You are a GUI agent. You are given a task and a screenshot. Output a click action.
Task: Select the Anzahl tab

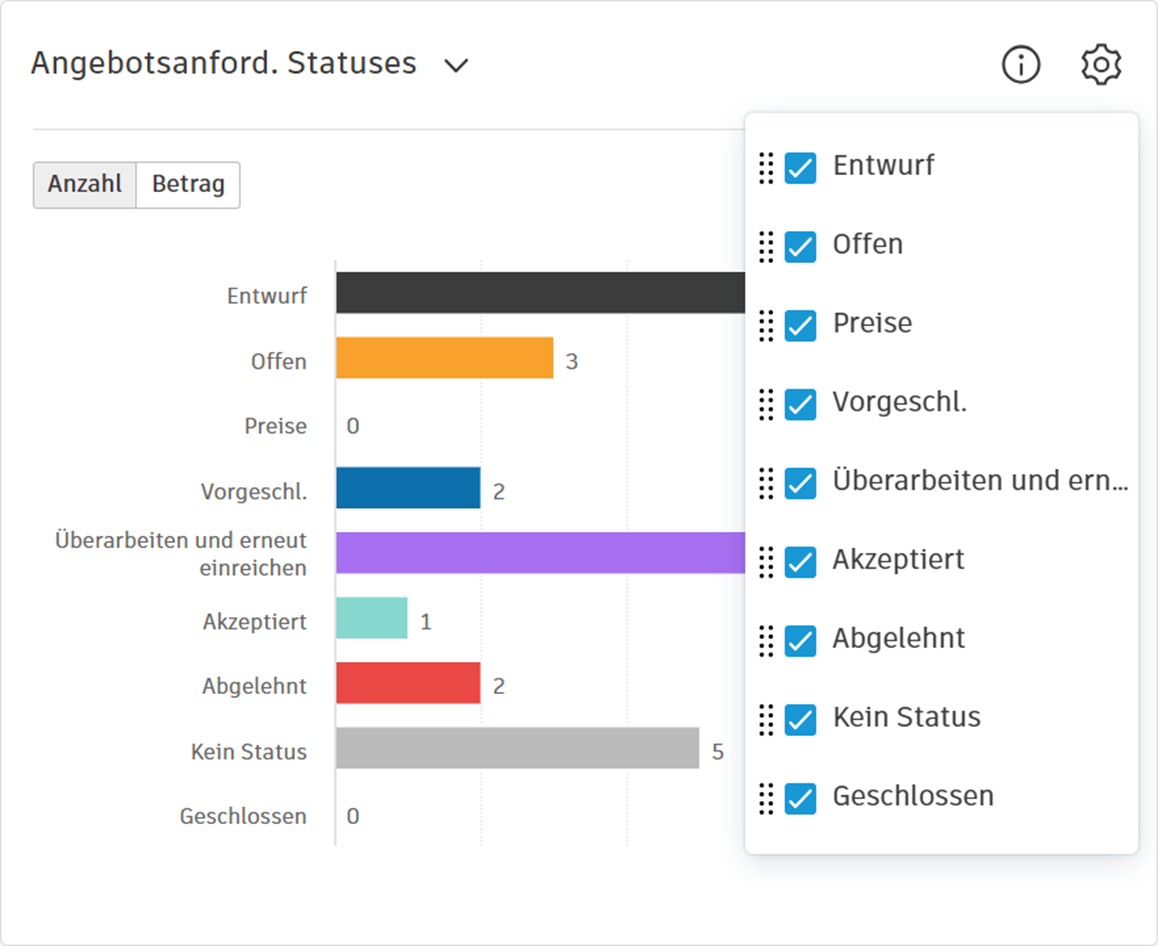pyautogui.click(x=84, y=185)
